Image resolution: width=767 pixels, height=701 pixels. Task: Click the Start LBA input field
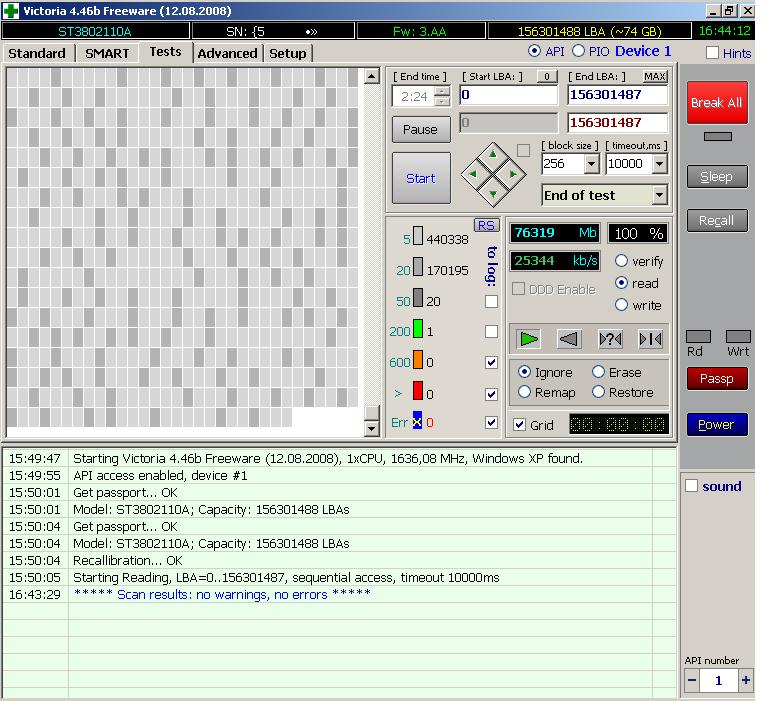click(x=508, y=95)
